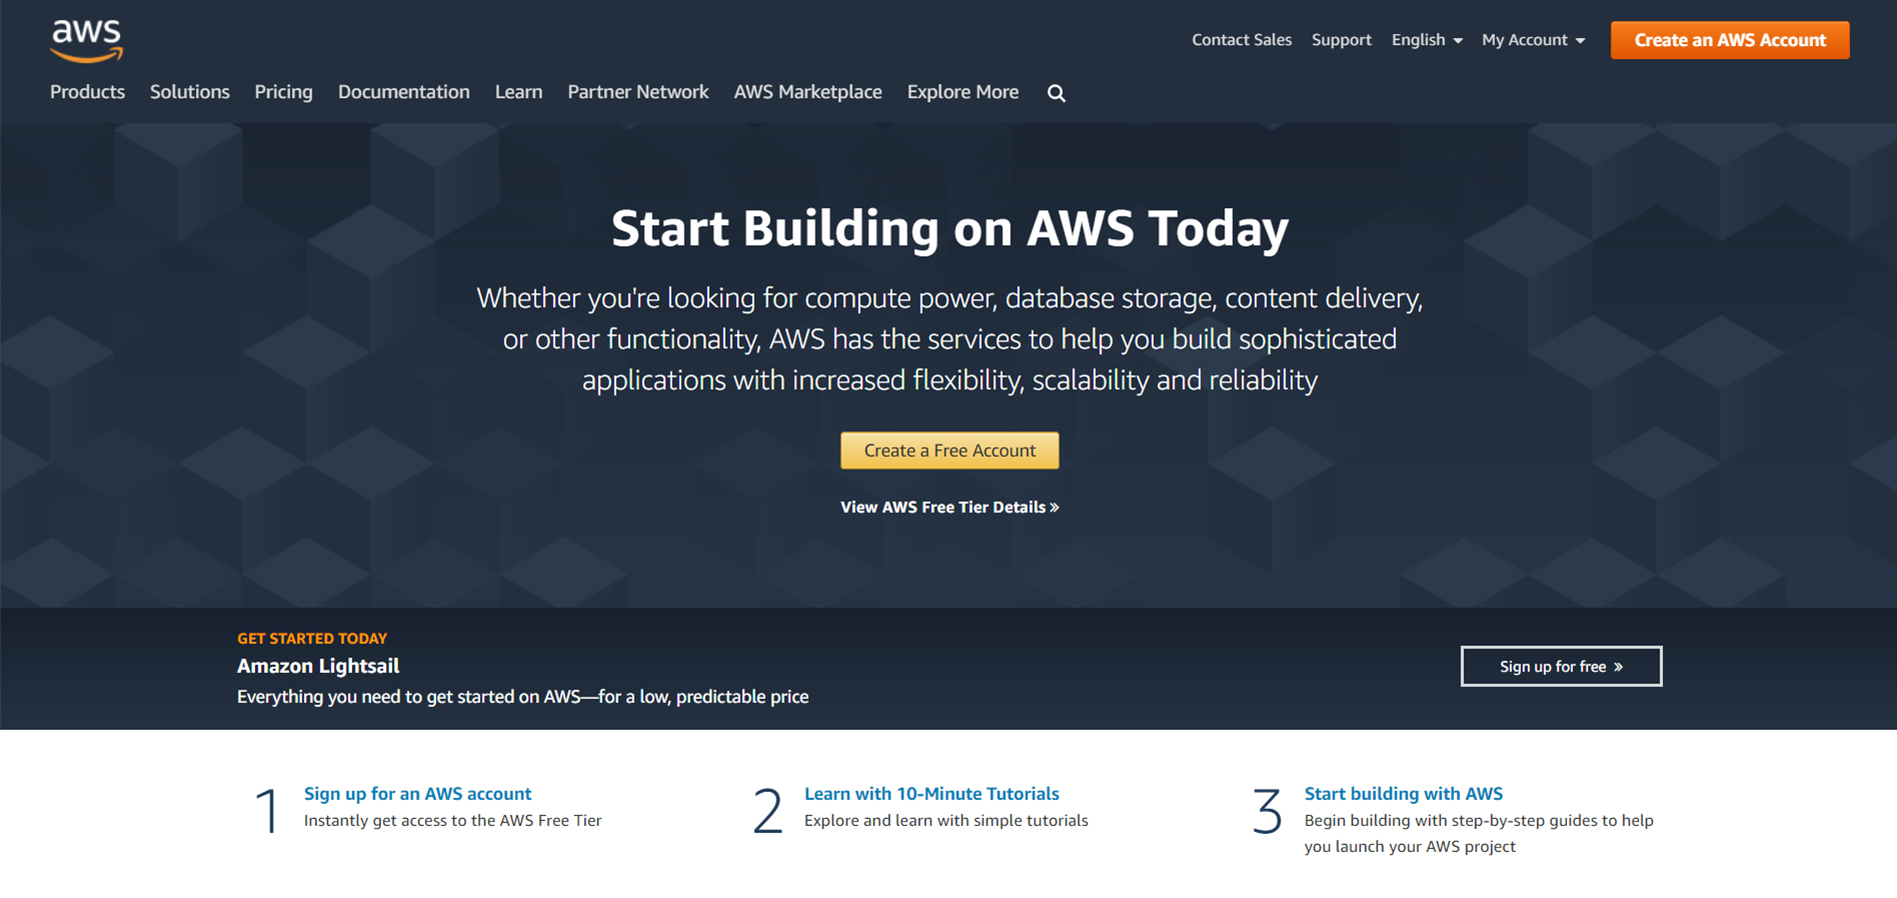The image size is (1897, 898).
Task: Open the My Account dropdown
Action: click(x=1533, y=40)
